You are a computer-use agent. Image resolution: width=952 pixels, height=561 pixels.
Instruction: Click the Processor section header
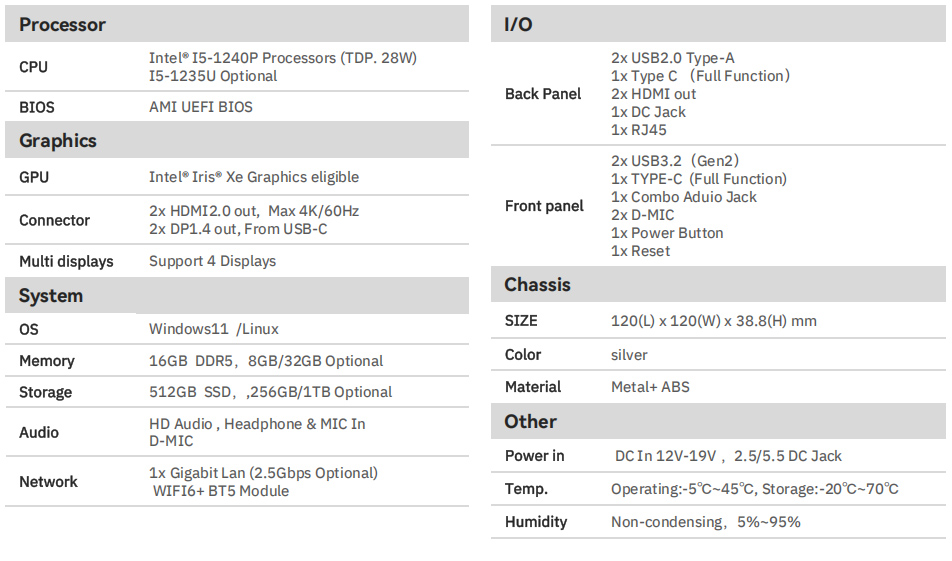[62, 24]
